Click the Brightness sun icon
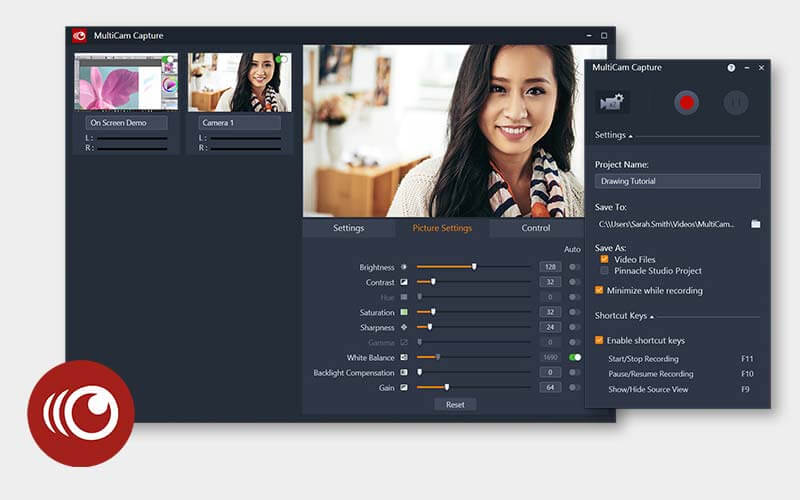This screenshot has height=500, width=800. 404,267
